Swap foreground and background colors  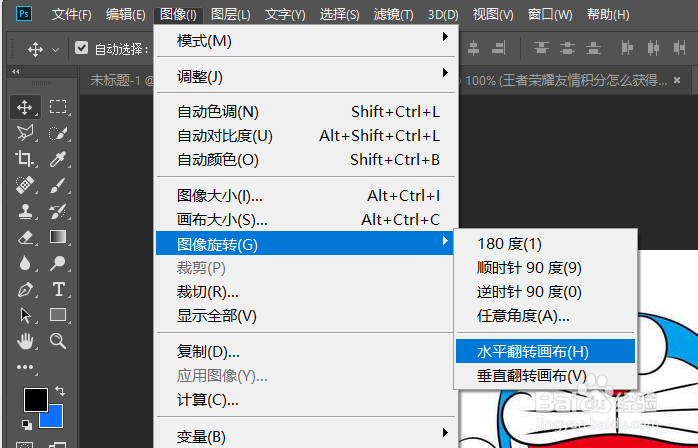(x=60, y=391)
